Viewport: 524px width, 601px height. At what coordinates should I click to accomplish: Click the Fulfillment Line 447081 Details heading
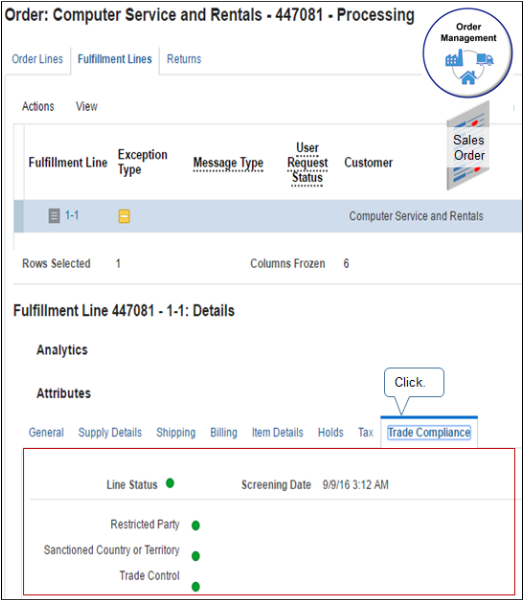tap(124, 311)
